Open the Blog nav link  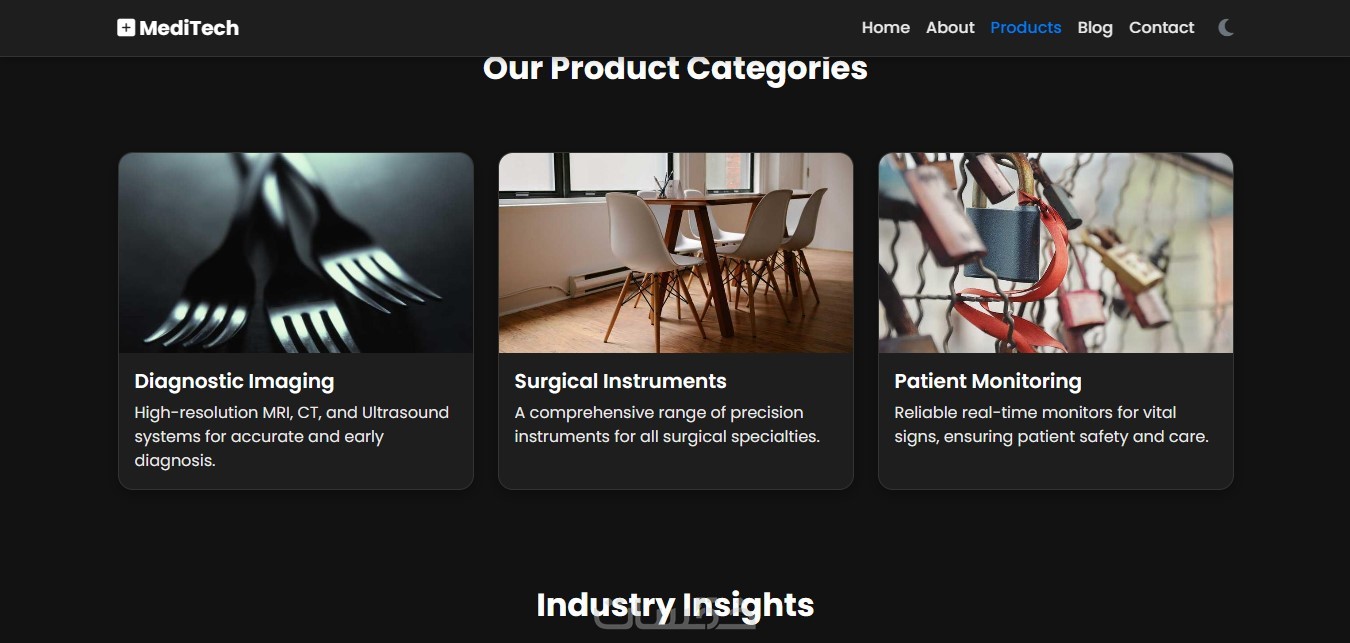(1095, 28)
